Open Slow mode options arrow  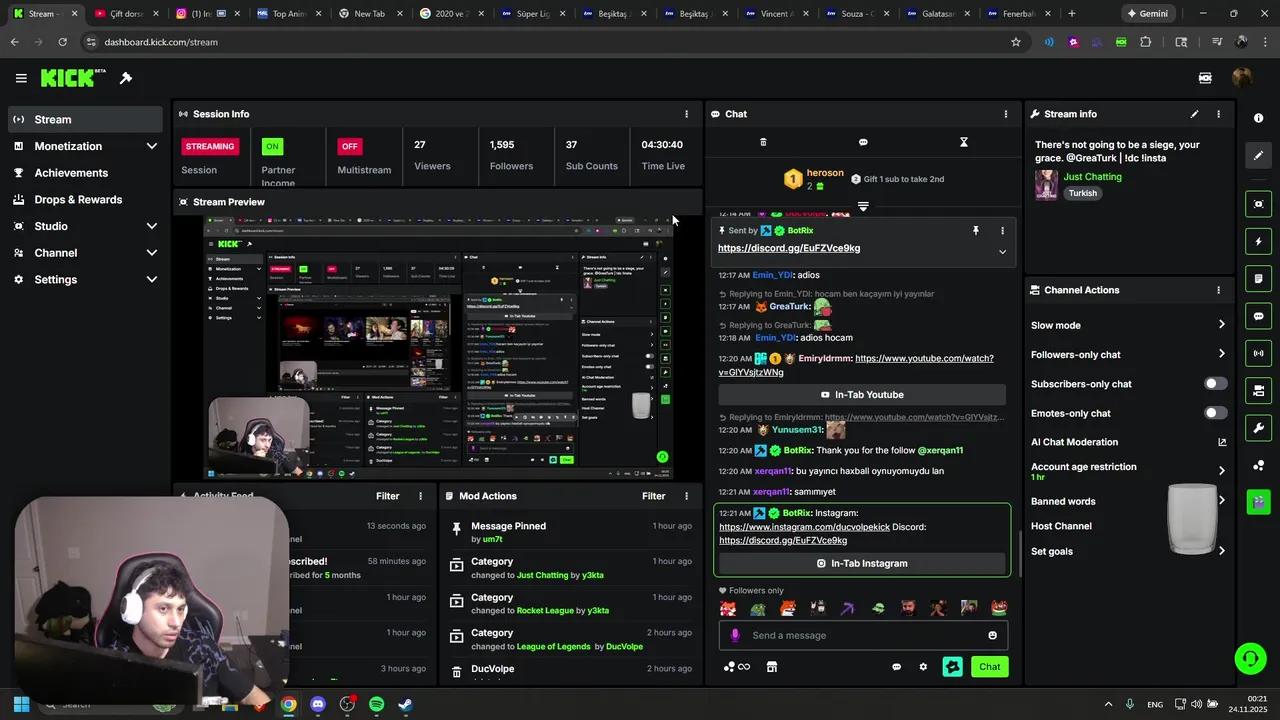[1221, 325]
